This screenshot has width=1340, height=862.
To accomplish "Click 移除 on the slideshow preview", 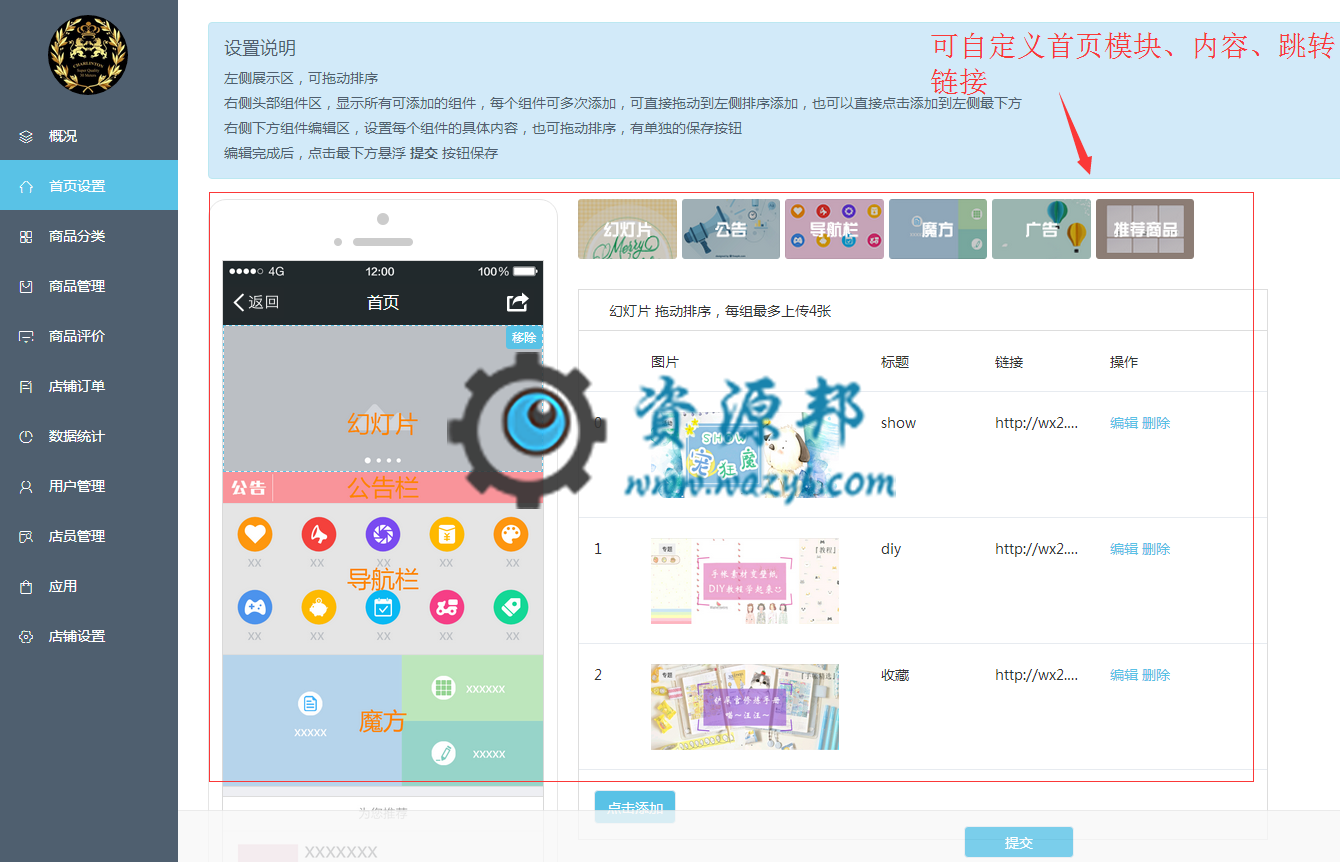I will pyautogui.click(x=524, y=337).
